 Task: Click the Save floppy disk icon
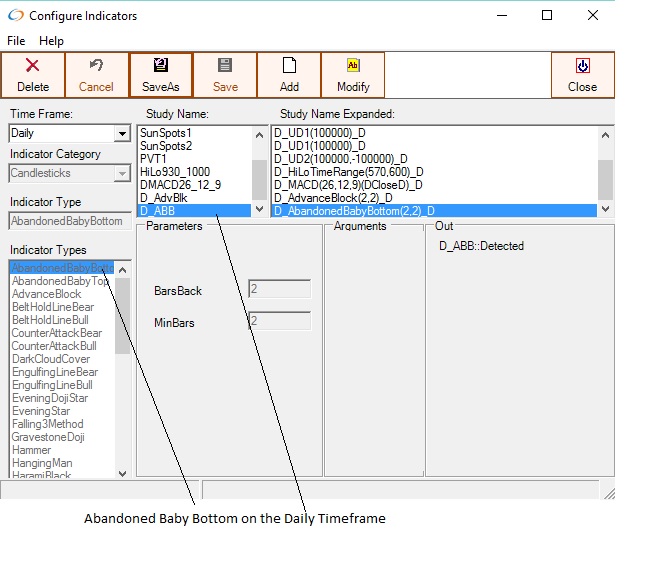point(225,66)
